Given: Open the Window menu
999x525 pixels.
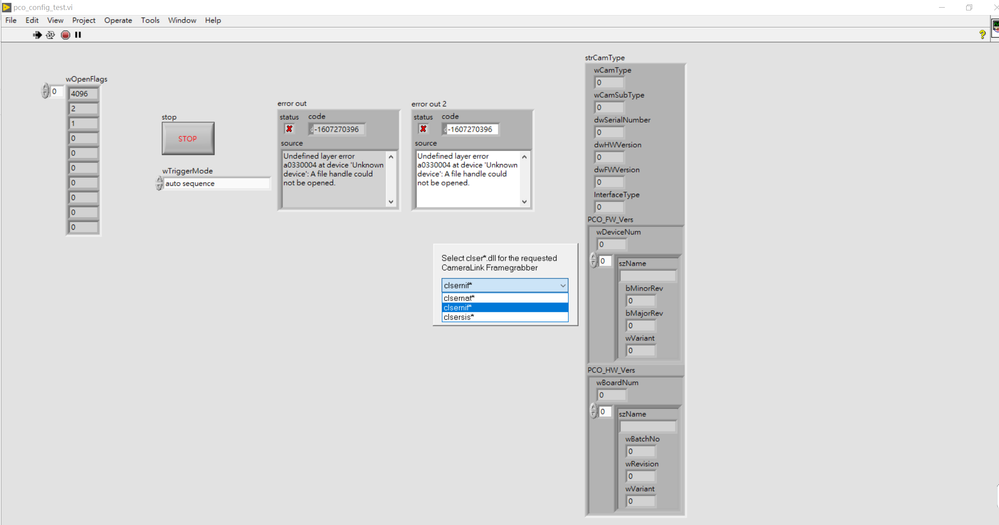Looking at the screenshot, I should point(182,20).
